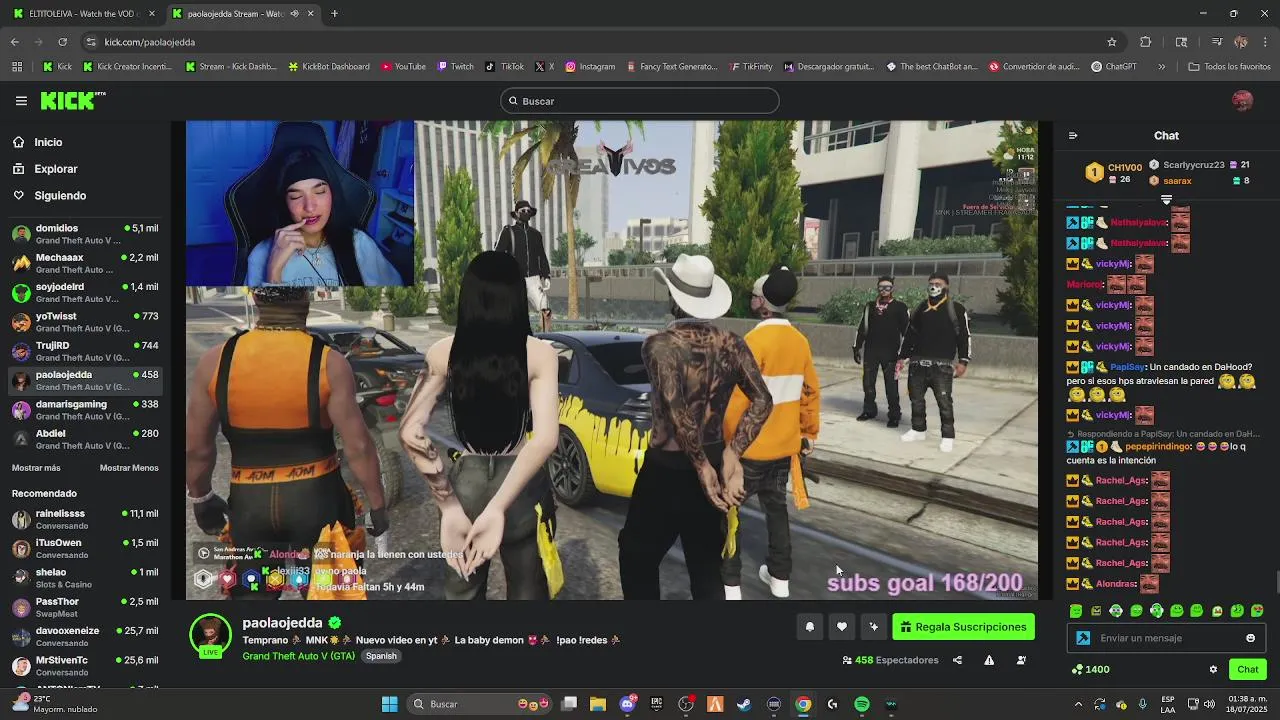Open yoTwisst channel in sidebar
The width and height of the screenshot is (1280, 720).
(85, 323)
